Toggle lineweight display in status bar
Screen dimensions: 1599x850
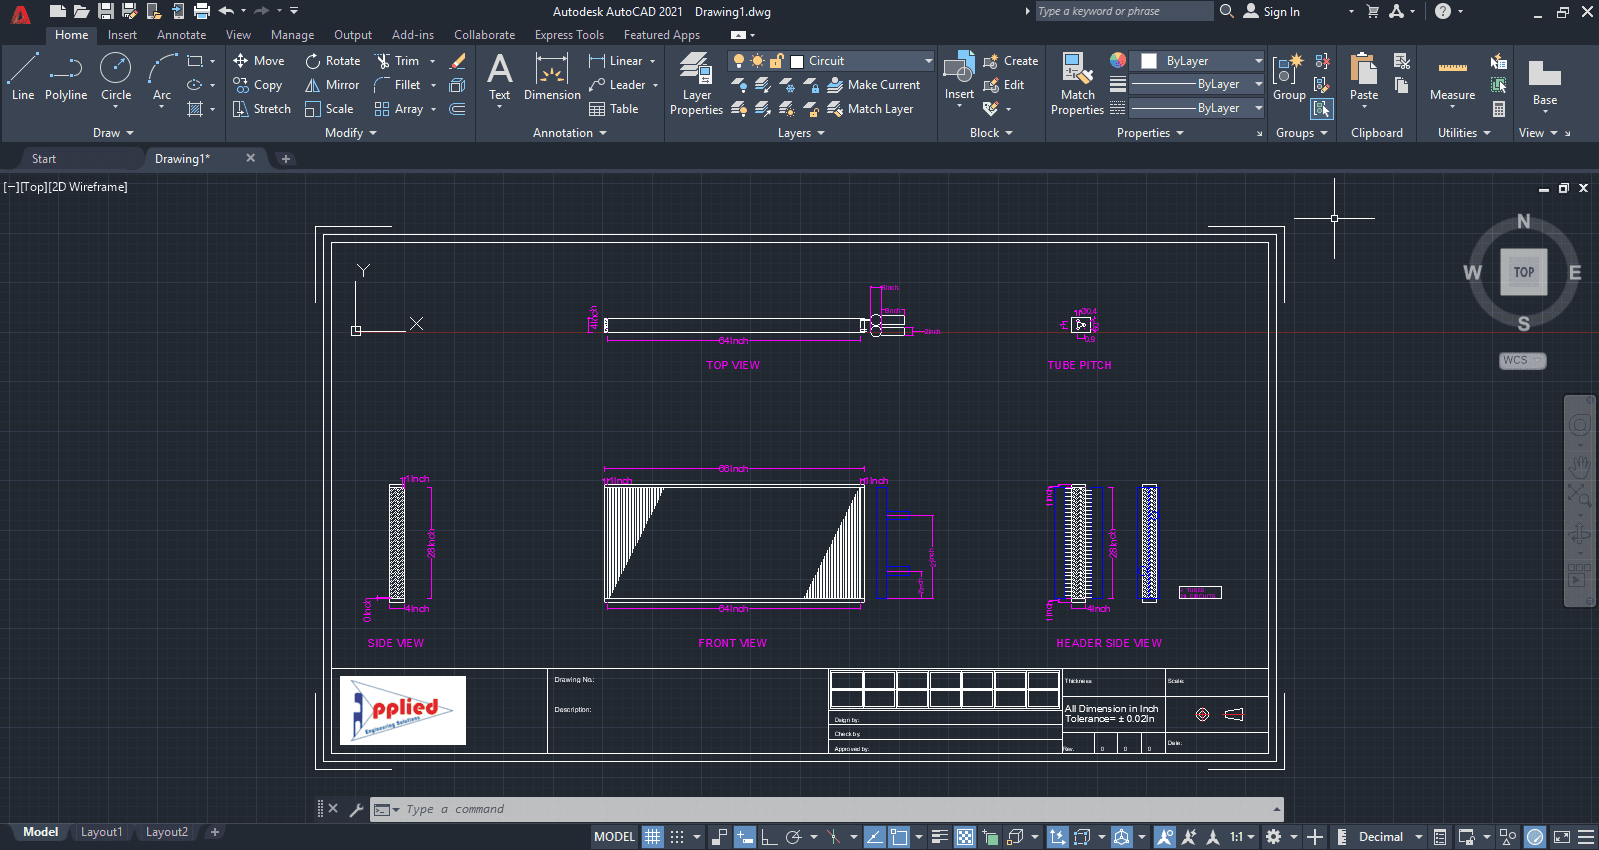940,837
